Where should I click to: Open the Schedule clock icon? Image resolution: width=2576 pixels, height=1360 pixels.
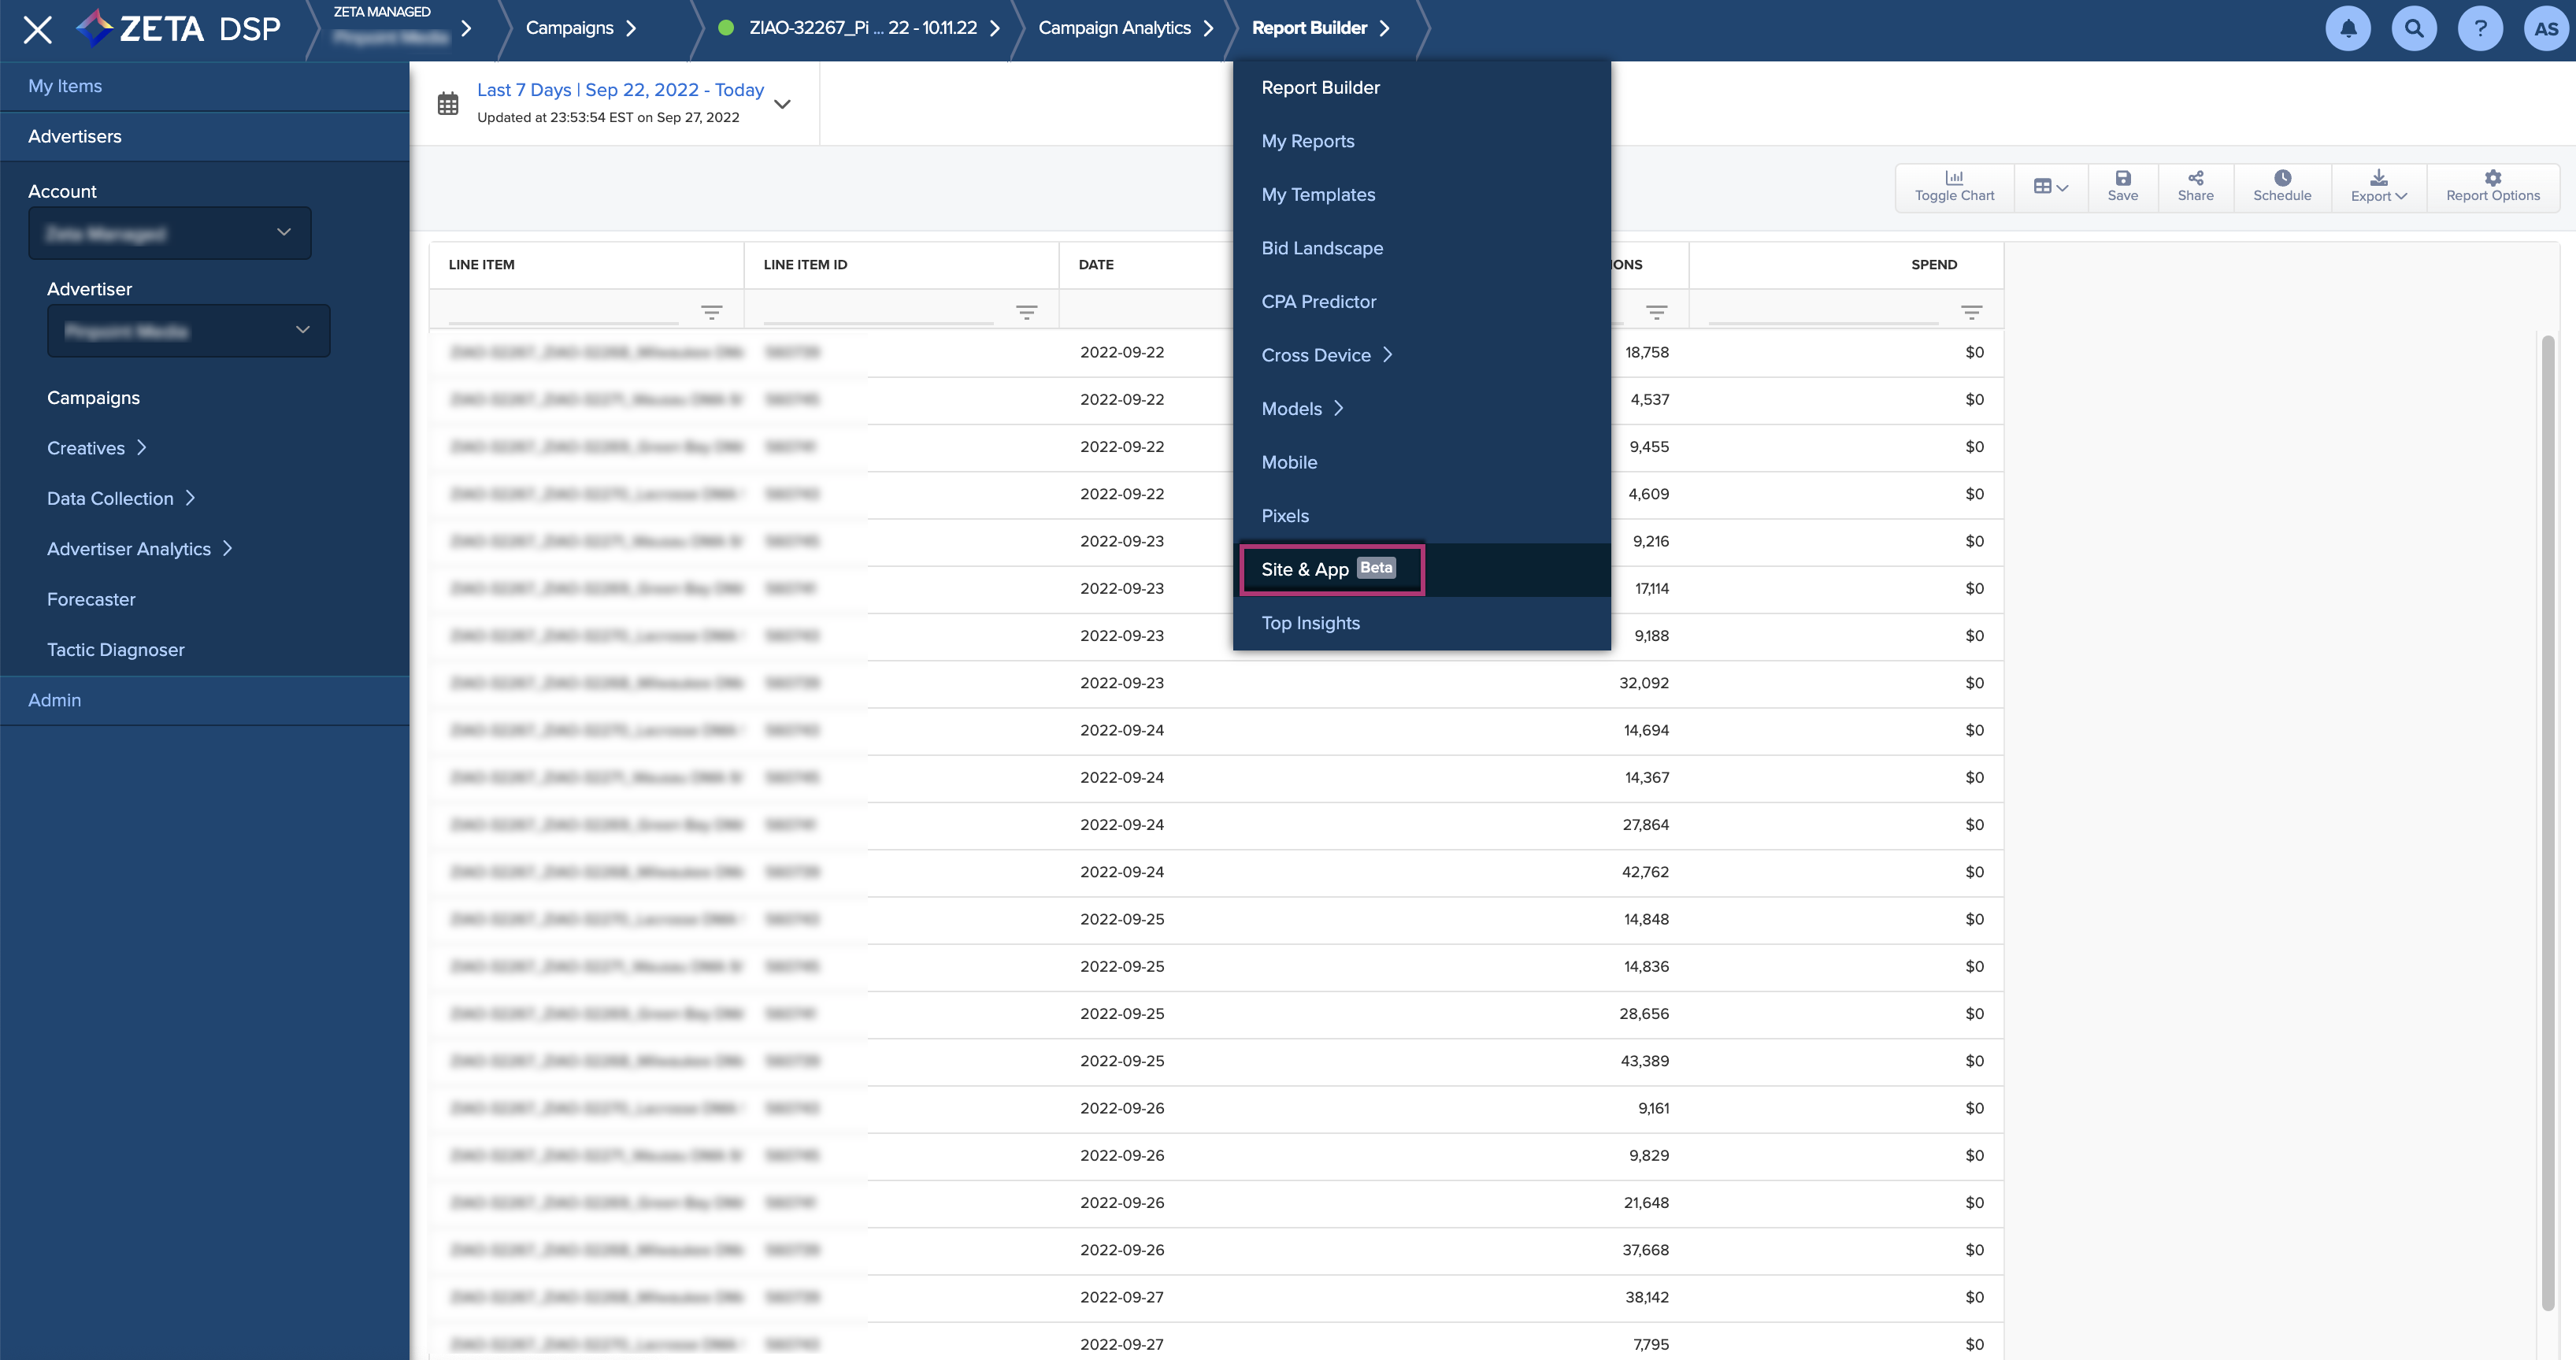(2281, 178)
